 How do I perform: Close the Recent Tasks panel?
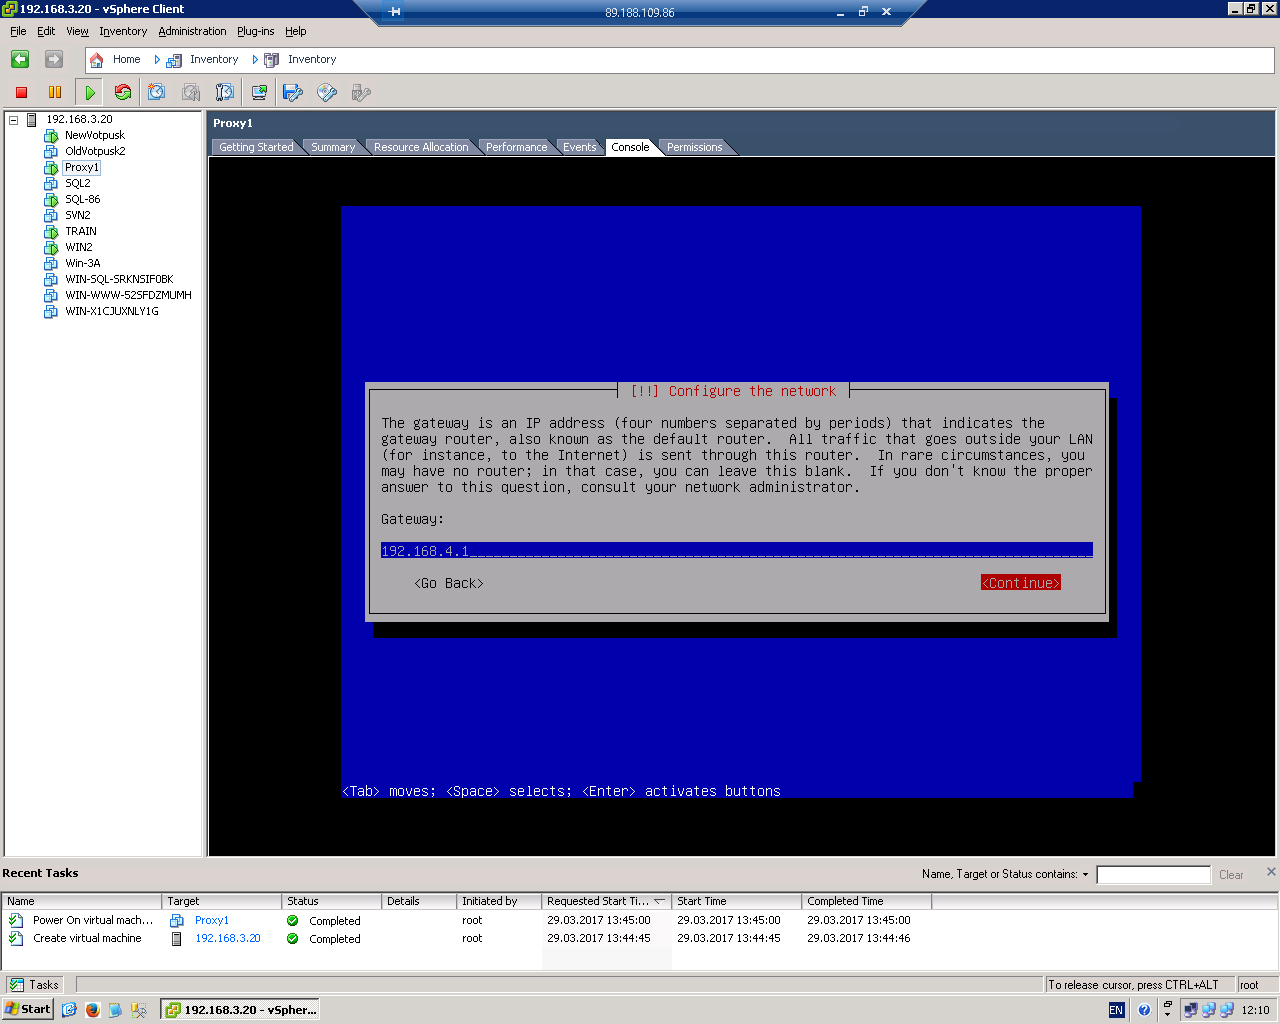pyautogui.click(x=1271, y=872)
